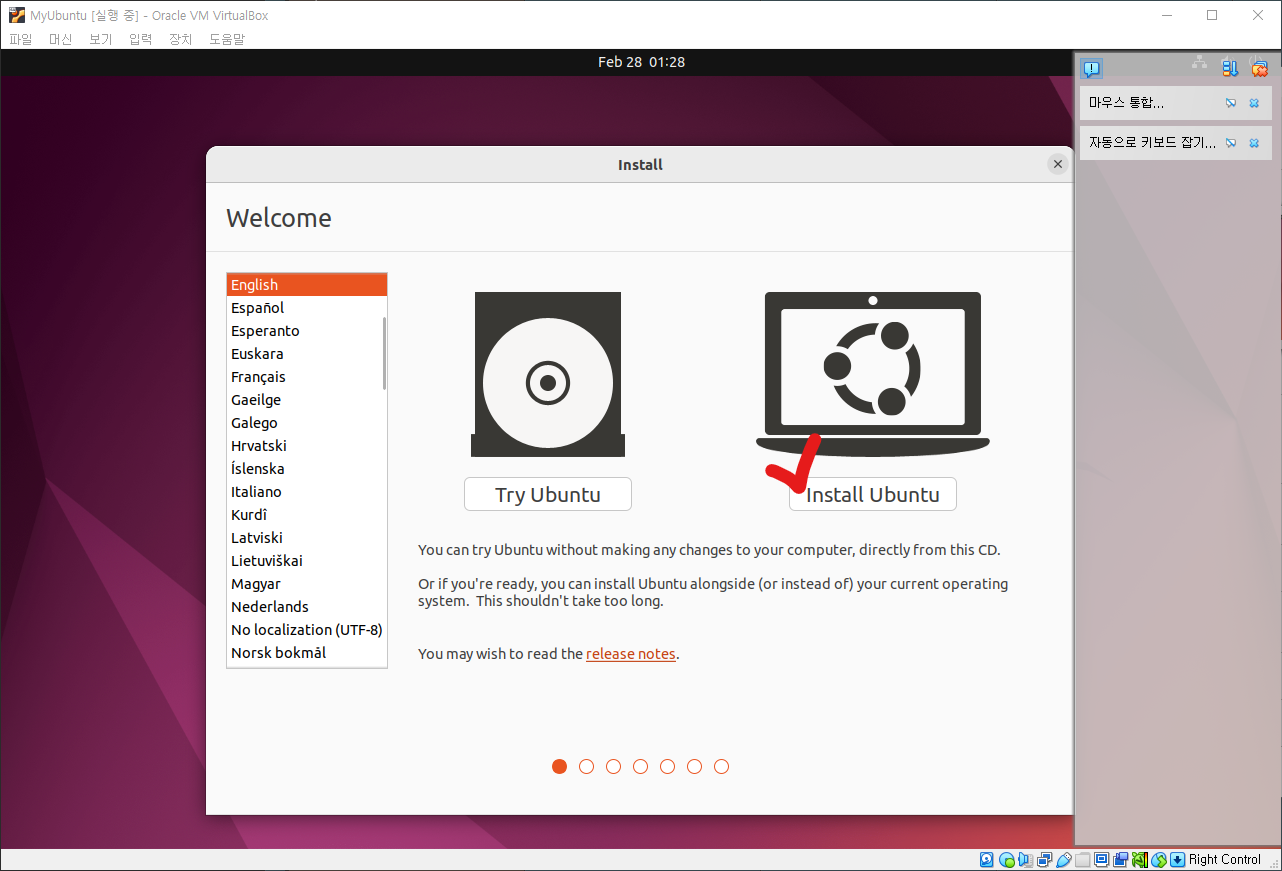Open the 도움말 menu
Viewport: 1282px width, 871px height.
(x=227, y=39)
